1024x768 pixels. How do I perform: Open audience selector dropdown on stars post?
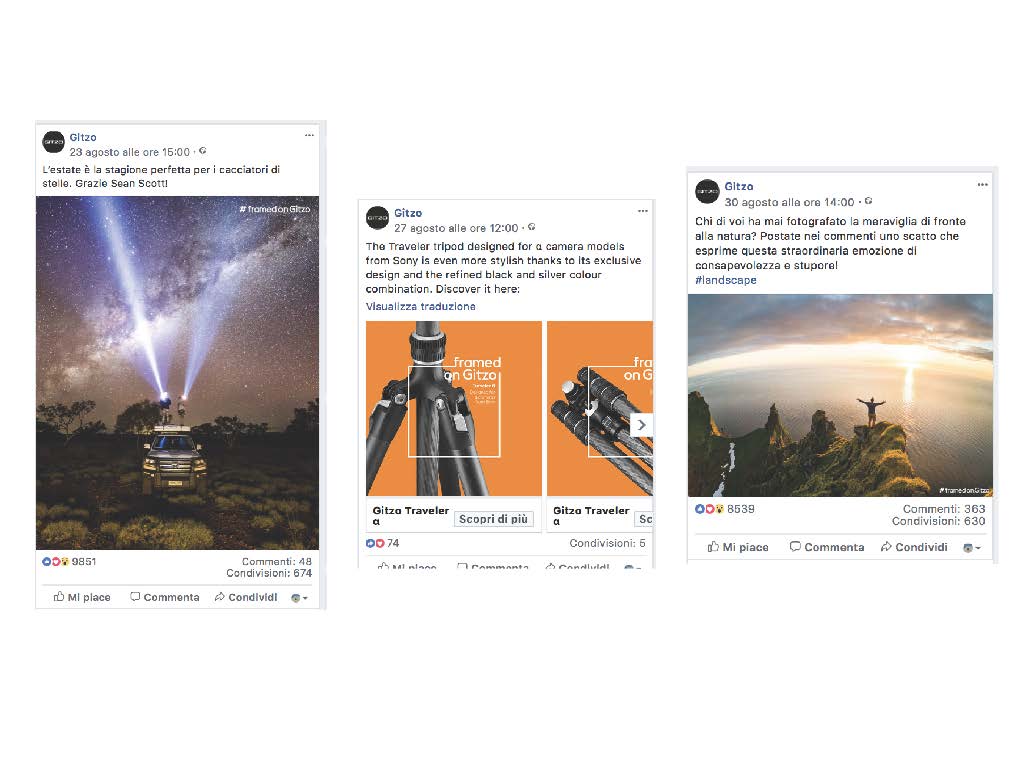pyautogui.click(x=299, y=598)
